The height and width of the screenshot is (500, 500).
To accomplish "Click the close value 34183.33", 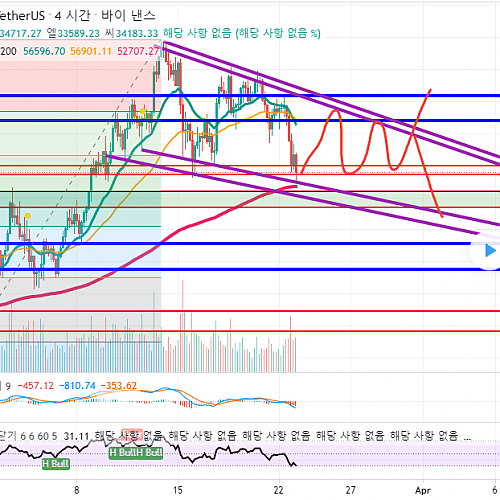I will click(x=137, y=33).
